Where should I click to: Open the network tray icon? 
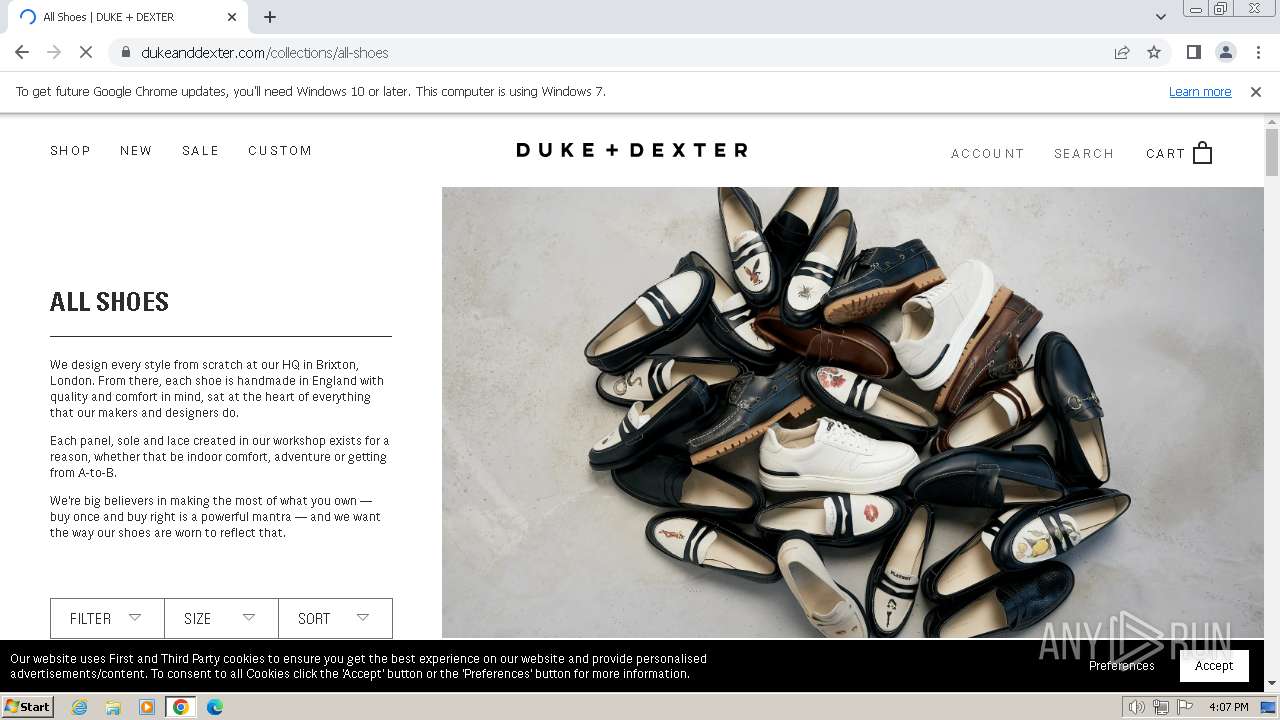(x=1161, y=707)
